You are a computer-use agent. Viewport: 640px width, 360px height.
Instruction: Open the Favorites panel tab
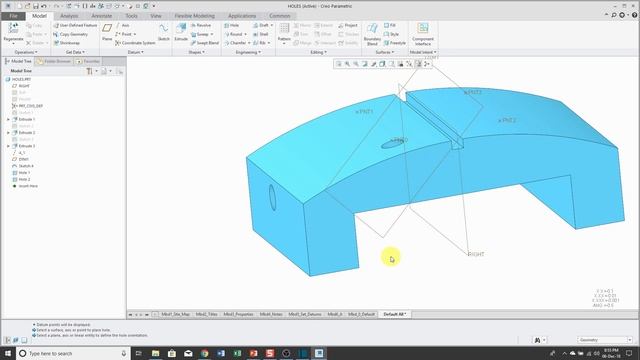tap(88, 61)
